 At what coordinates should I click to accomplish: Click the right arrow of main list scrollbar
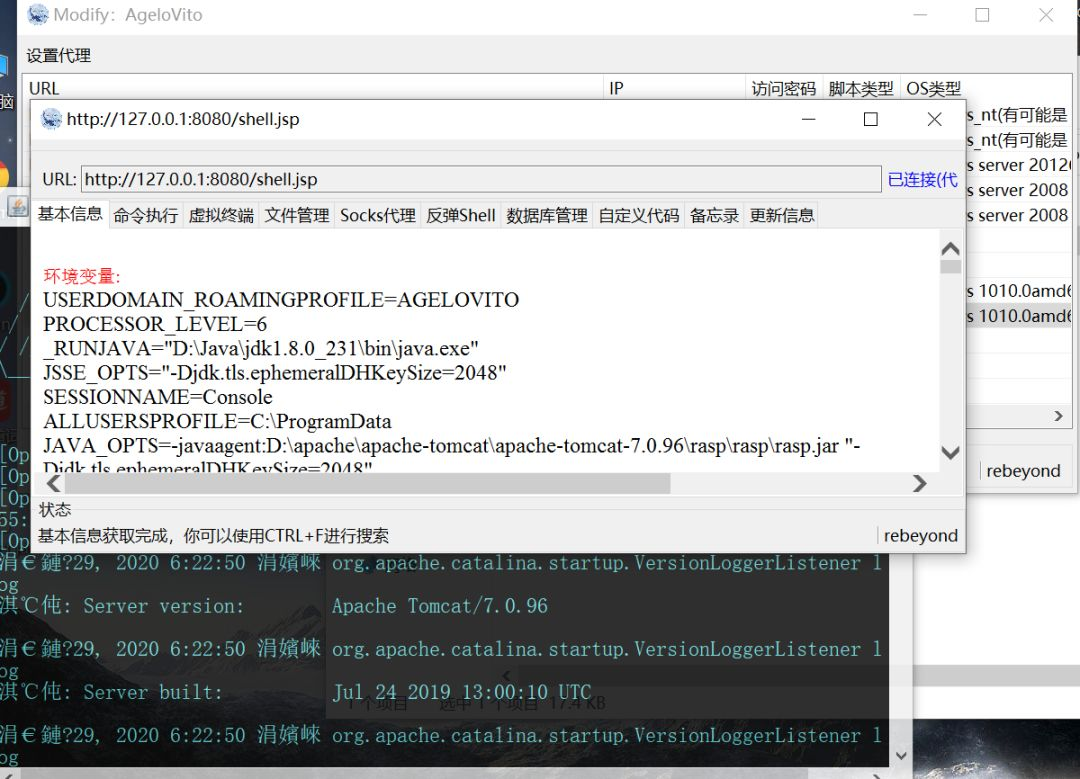tap(1059, 416)
